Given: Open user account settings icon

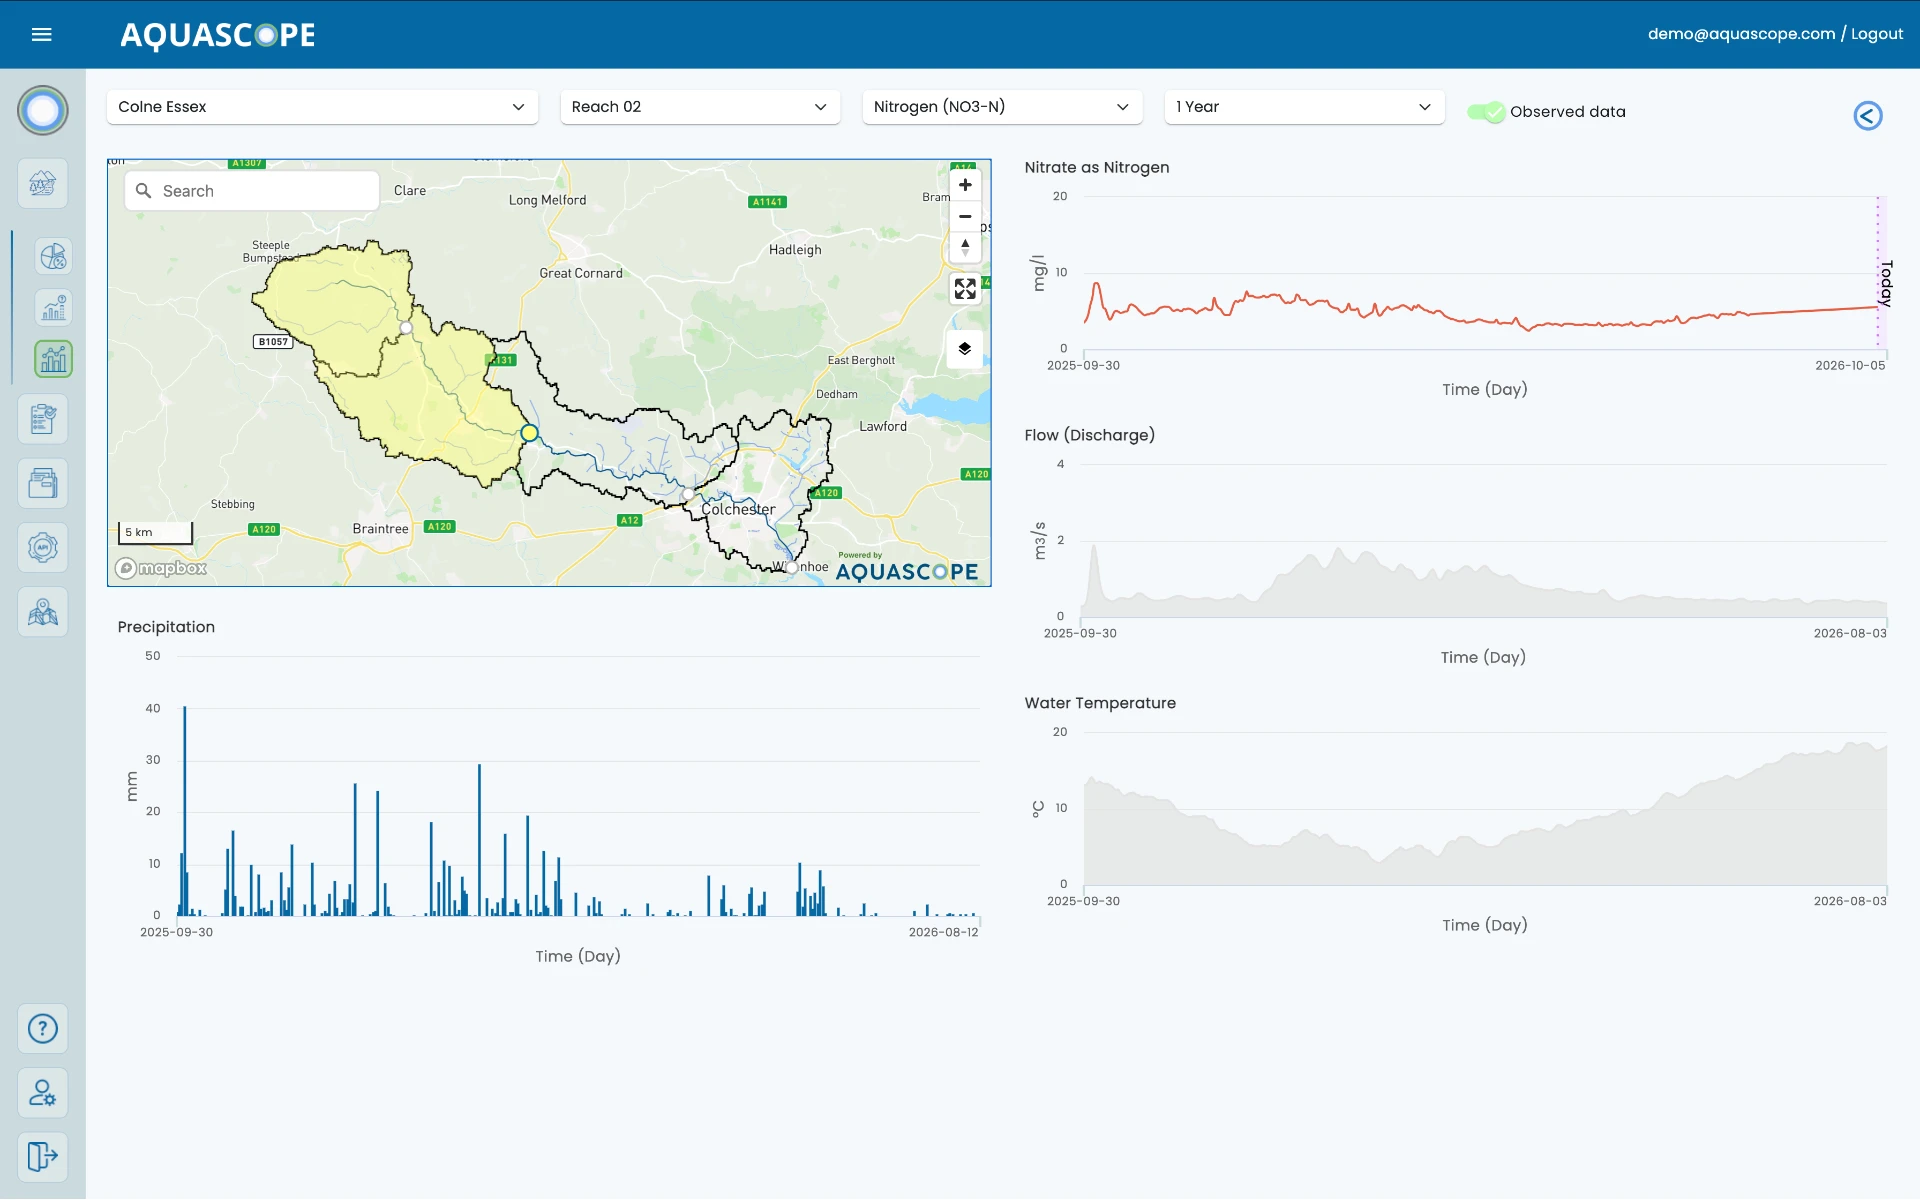Looking at the screenshot, I should click(x=42, y=1092).
